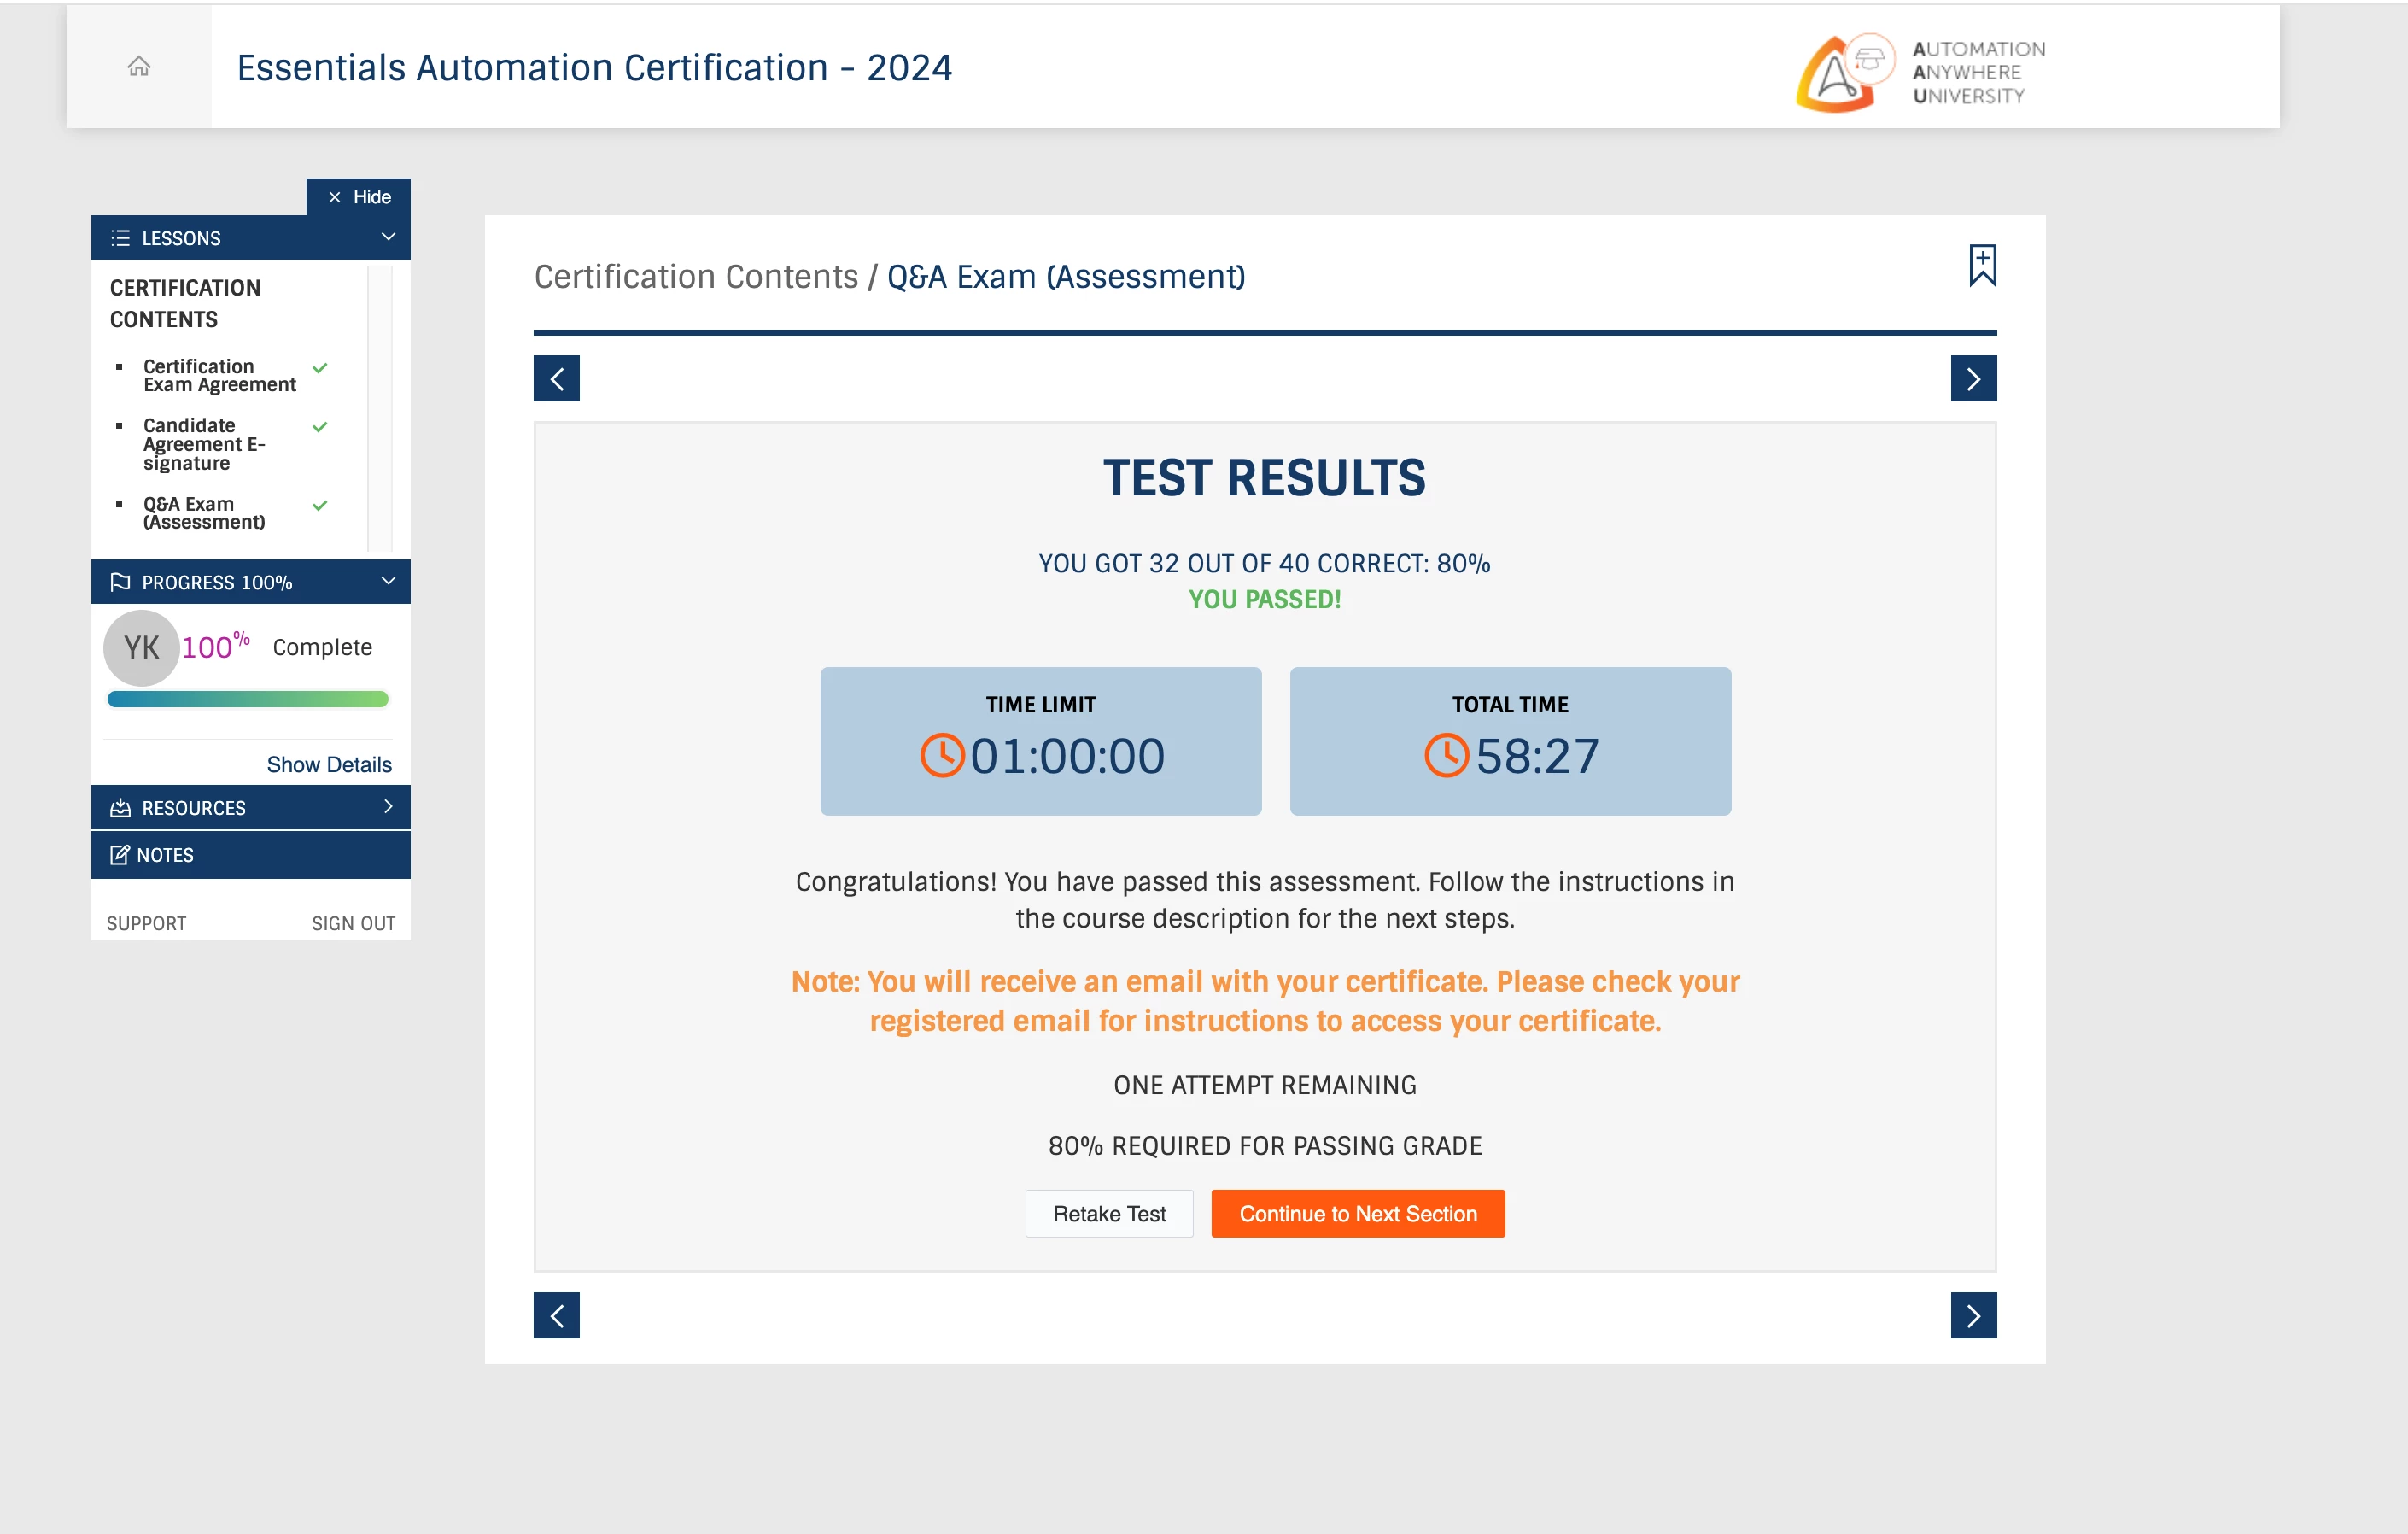Click the Retake Test button

[1108, 1214]
